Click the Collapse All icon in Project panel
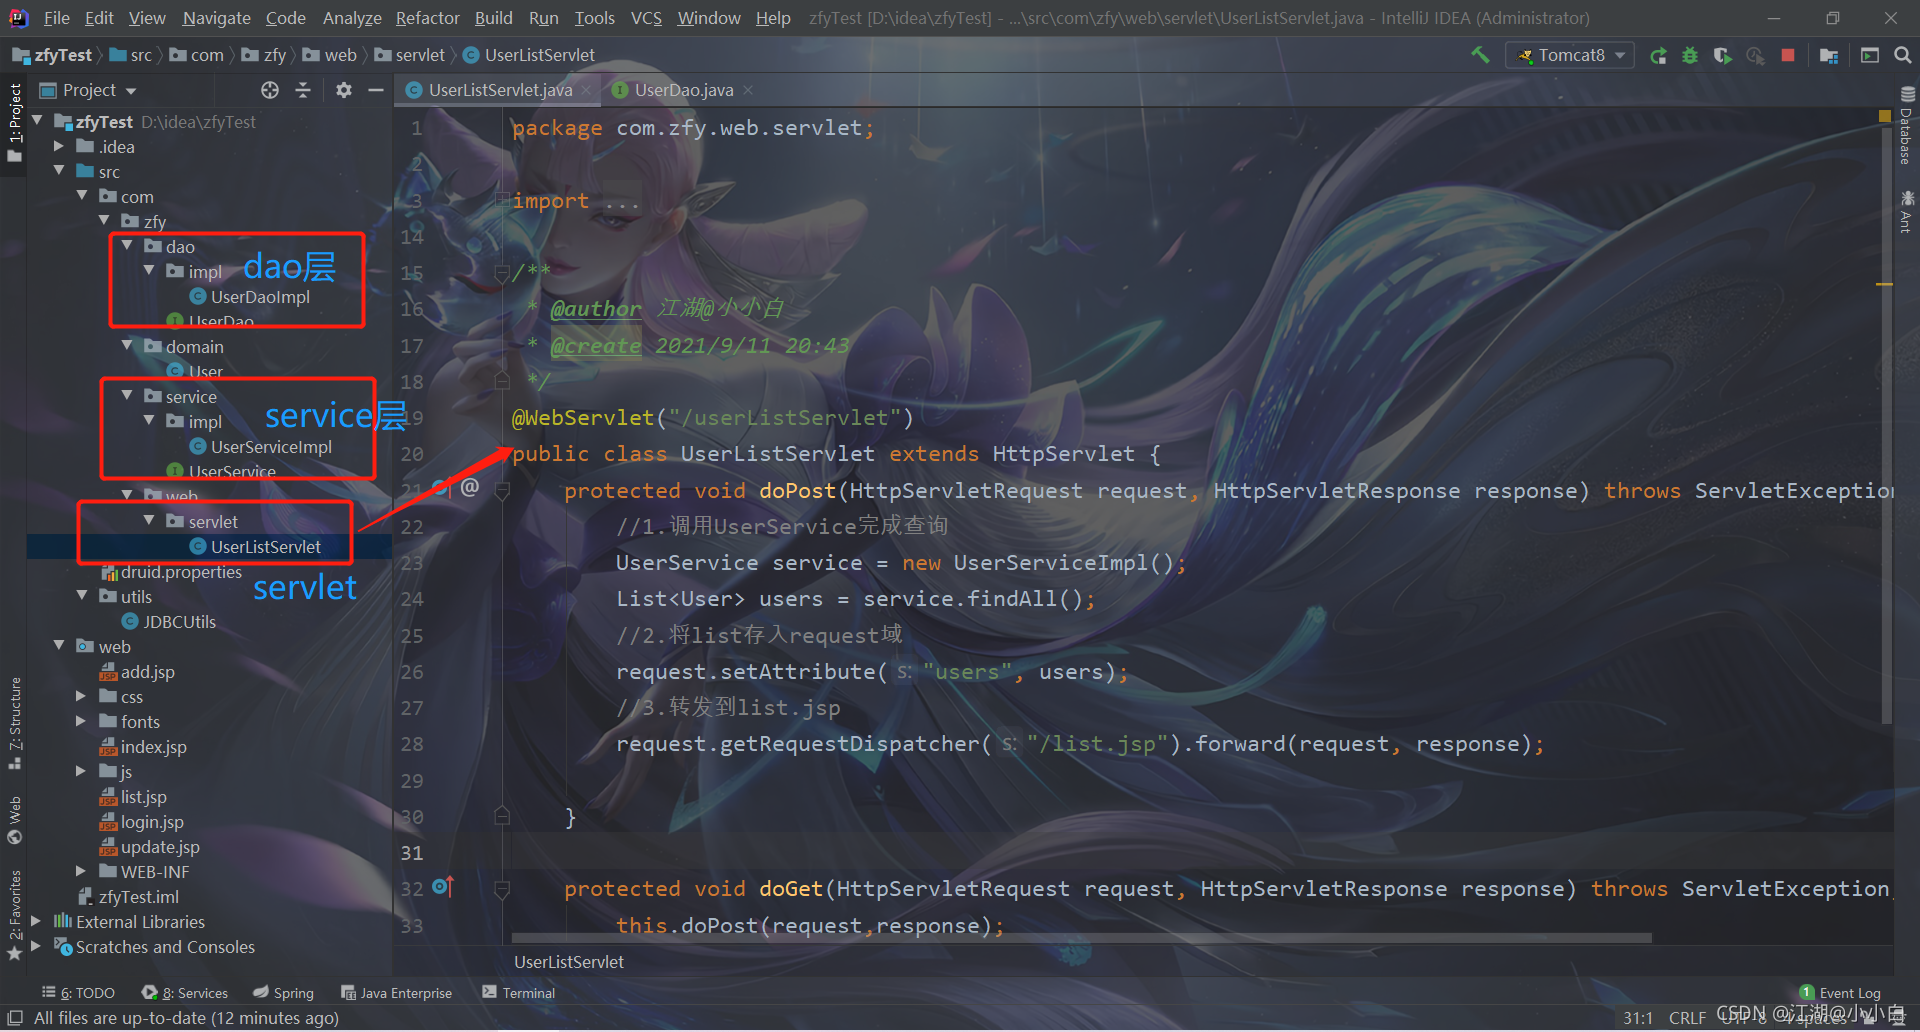The width and height of the screenshot is (1920, 1032). pyautogui.click(x=303, y=90)
